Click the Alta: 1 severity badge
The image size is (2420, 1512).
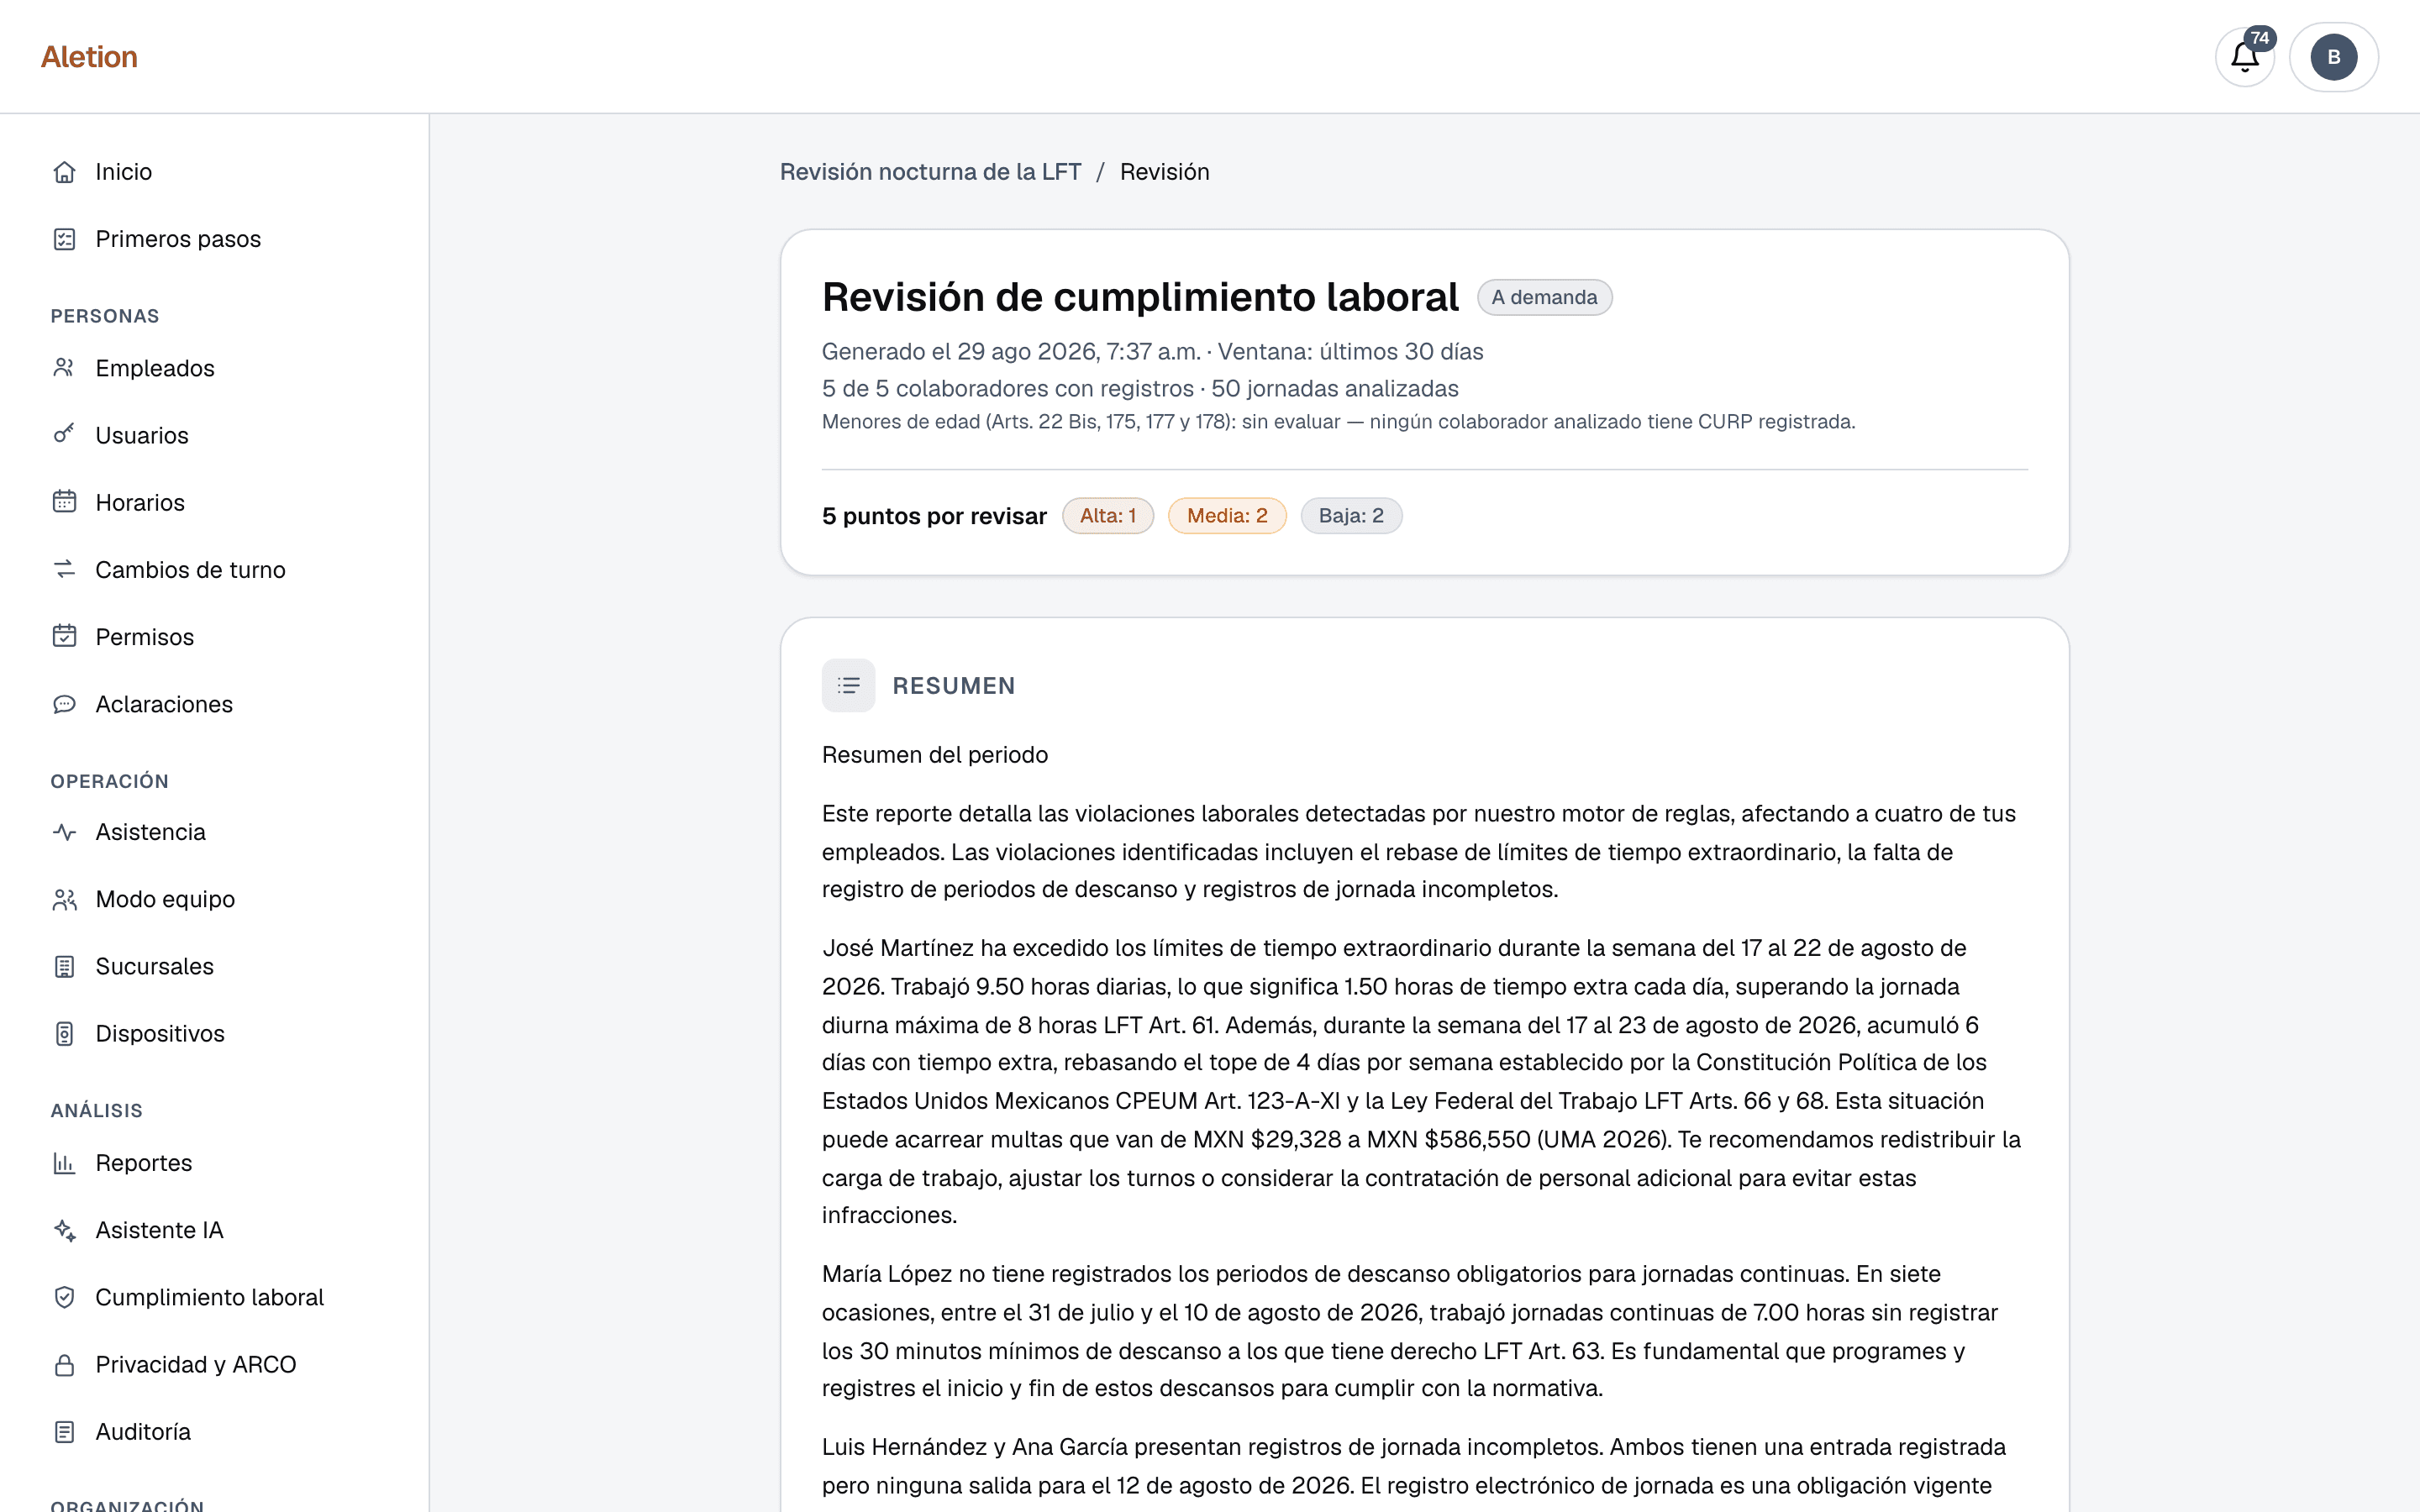coord(1108,516)
